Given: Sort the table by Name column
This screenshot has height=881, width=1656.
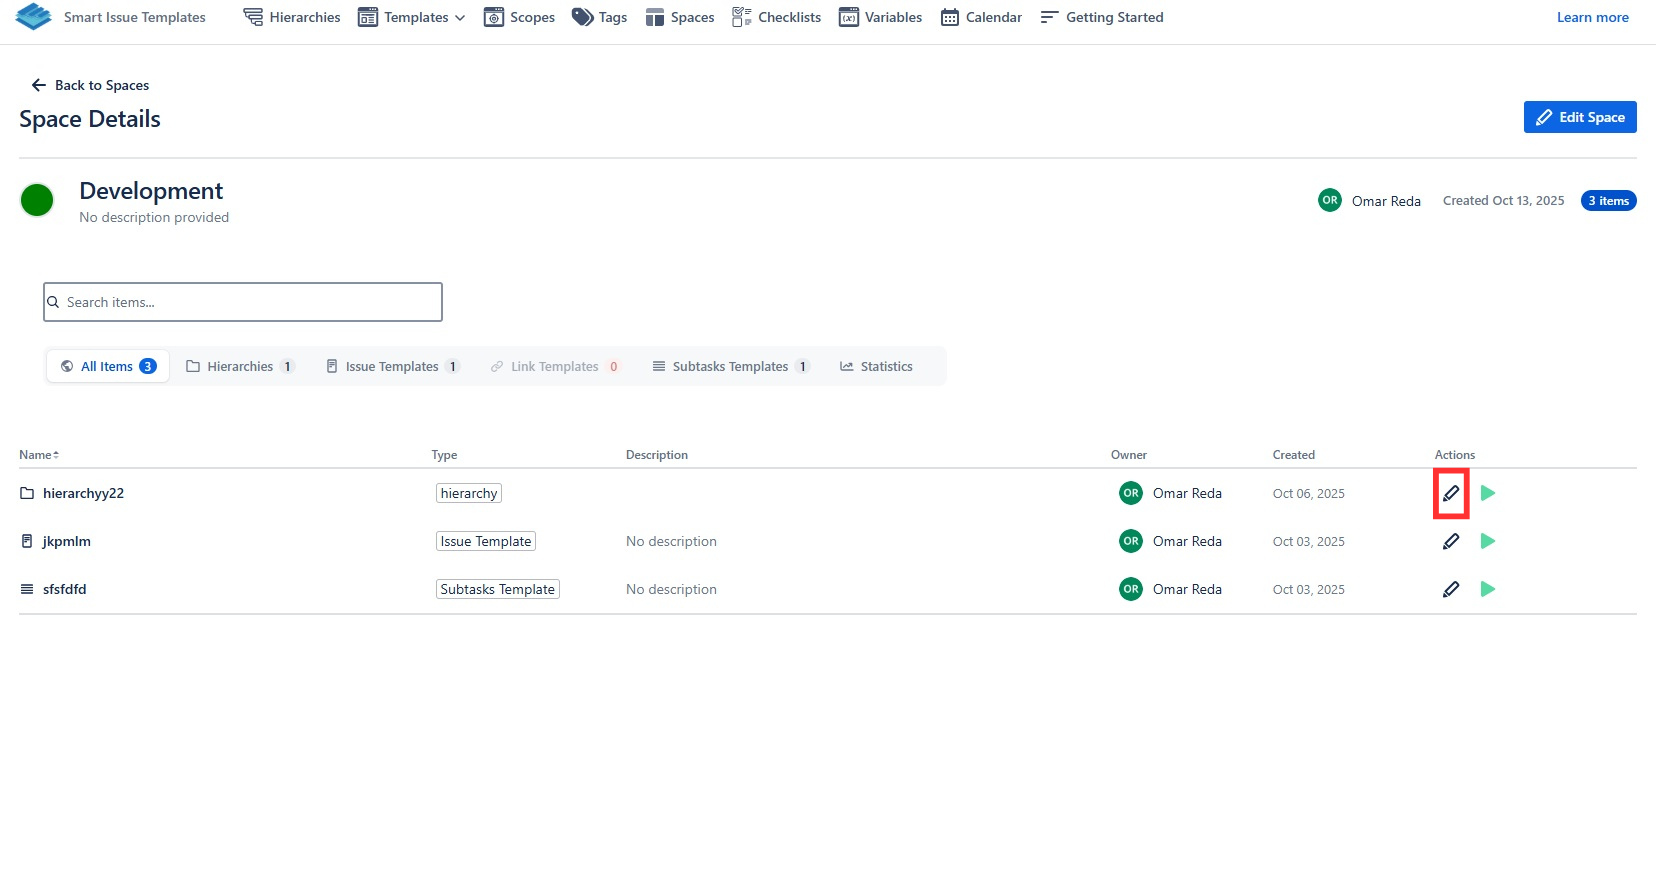Looking at the screenshot, I should tap(39, 455).
